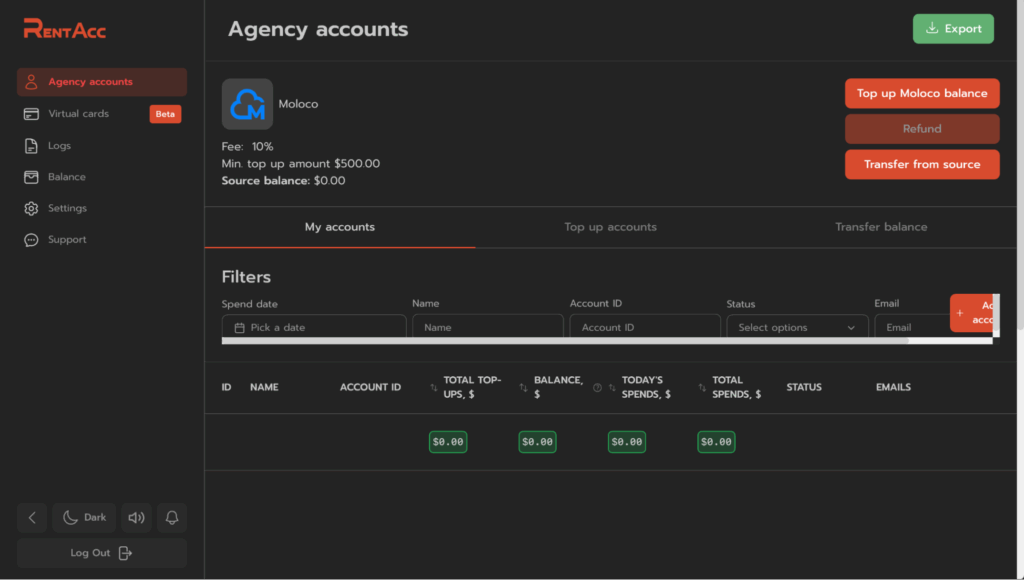The width and height of the screenshot is (1024, 580).
Task: Click the Fee: 10% text
Action: pyautogui.click(x=248, y=147)
